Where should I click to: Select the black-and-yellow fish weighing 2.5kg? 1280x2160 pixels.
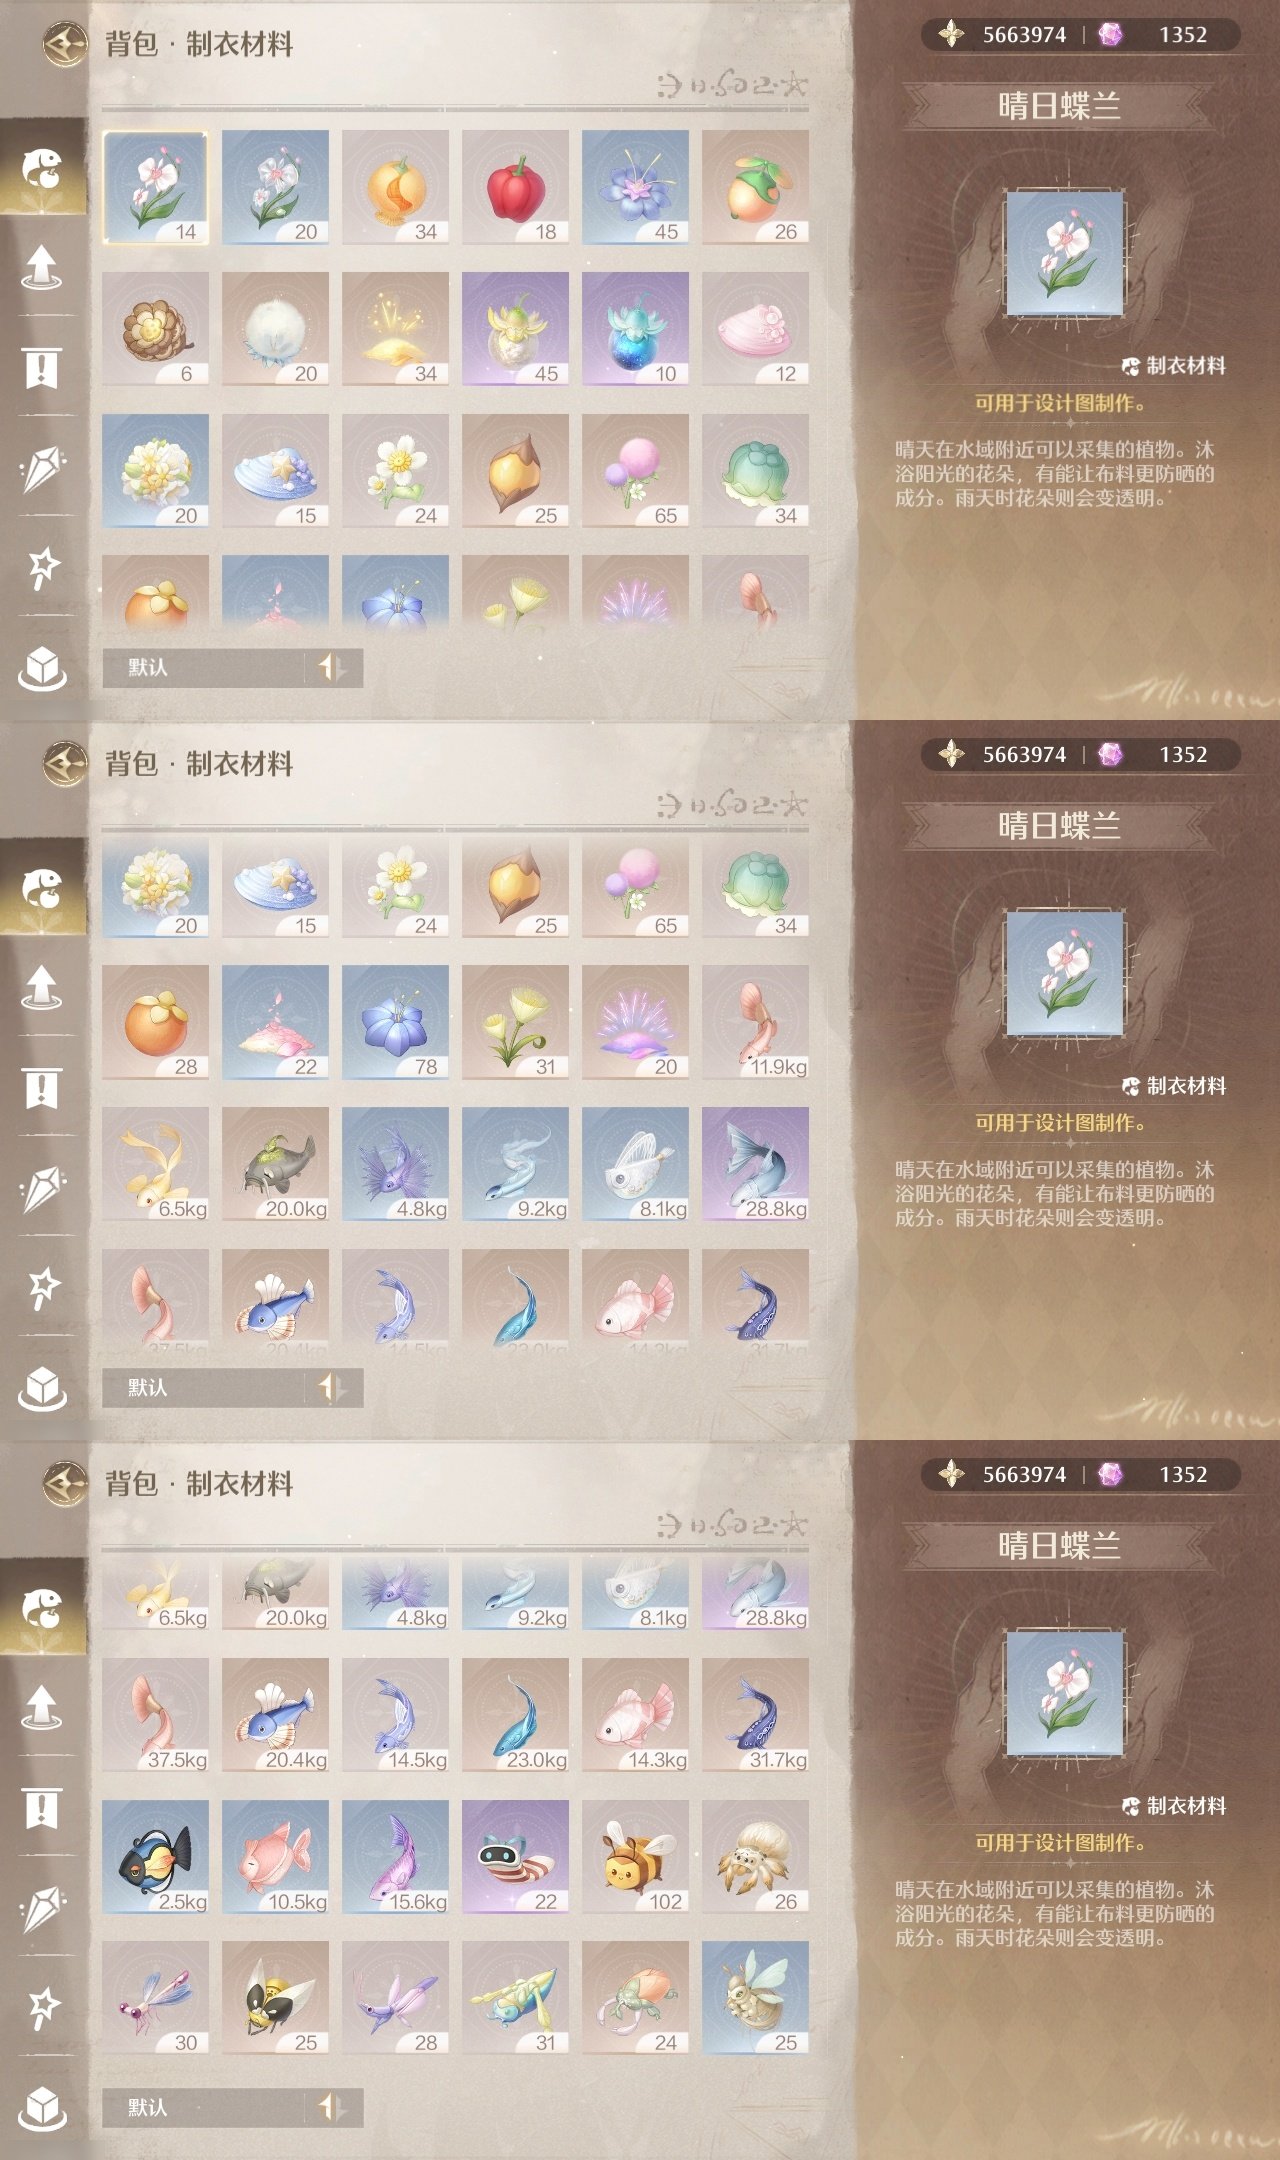[155, 1857]
